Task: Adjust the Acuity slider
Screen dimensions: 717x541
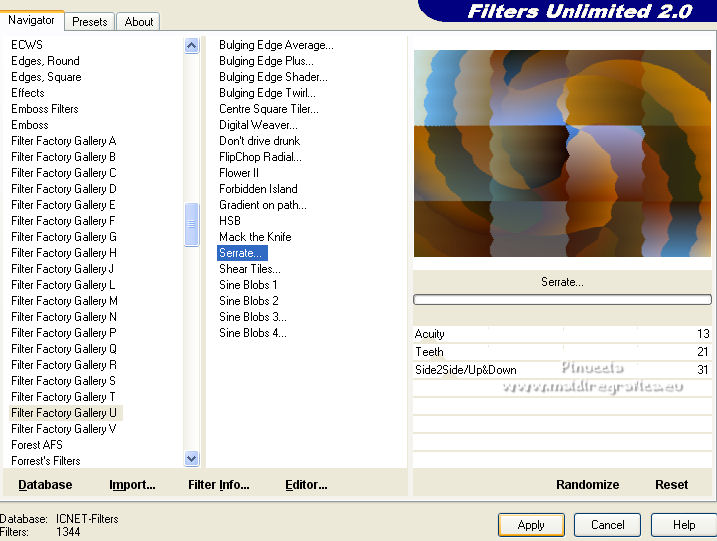Action: point(562,334)
